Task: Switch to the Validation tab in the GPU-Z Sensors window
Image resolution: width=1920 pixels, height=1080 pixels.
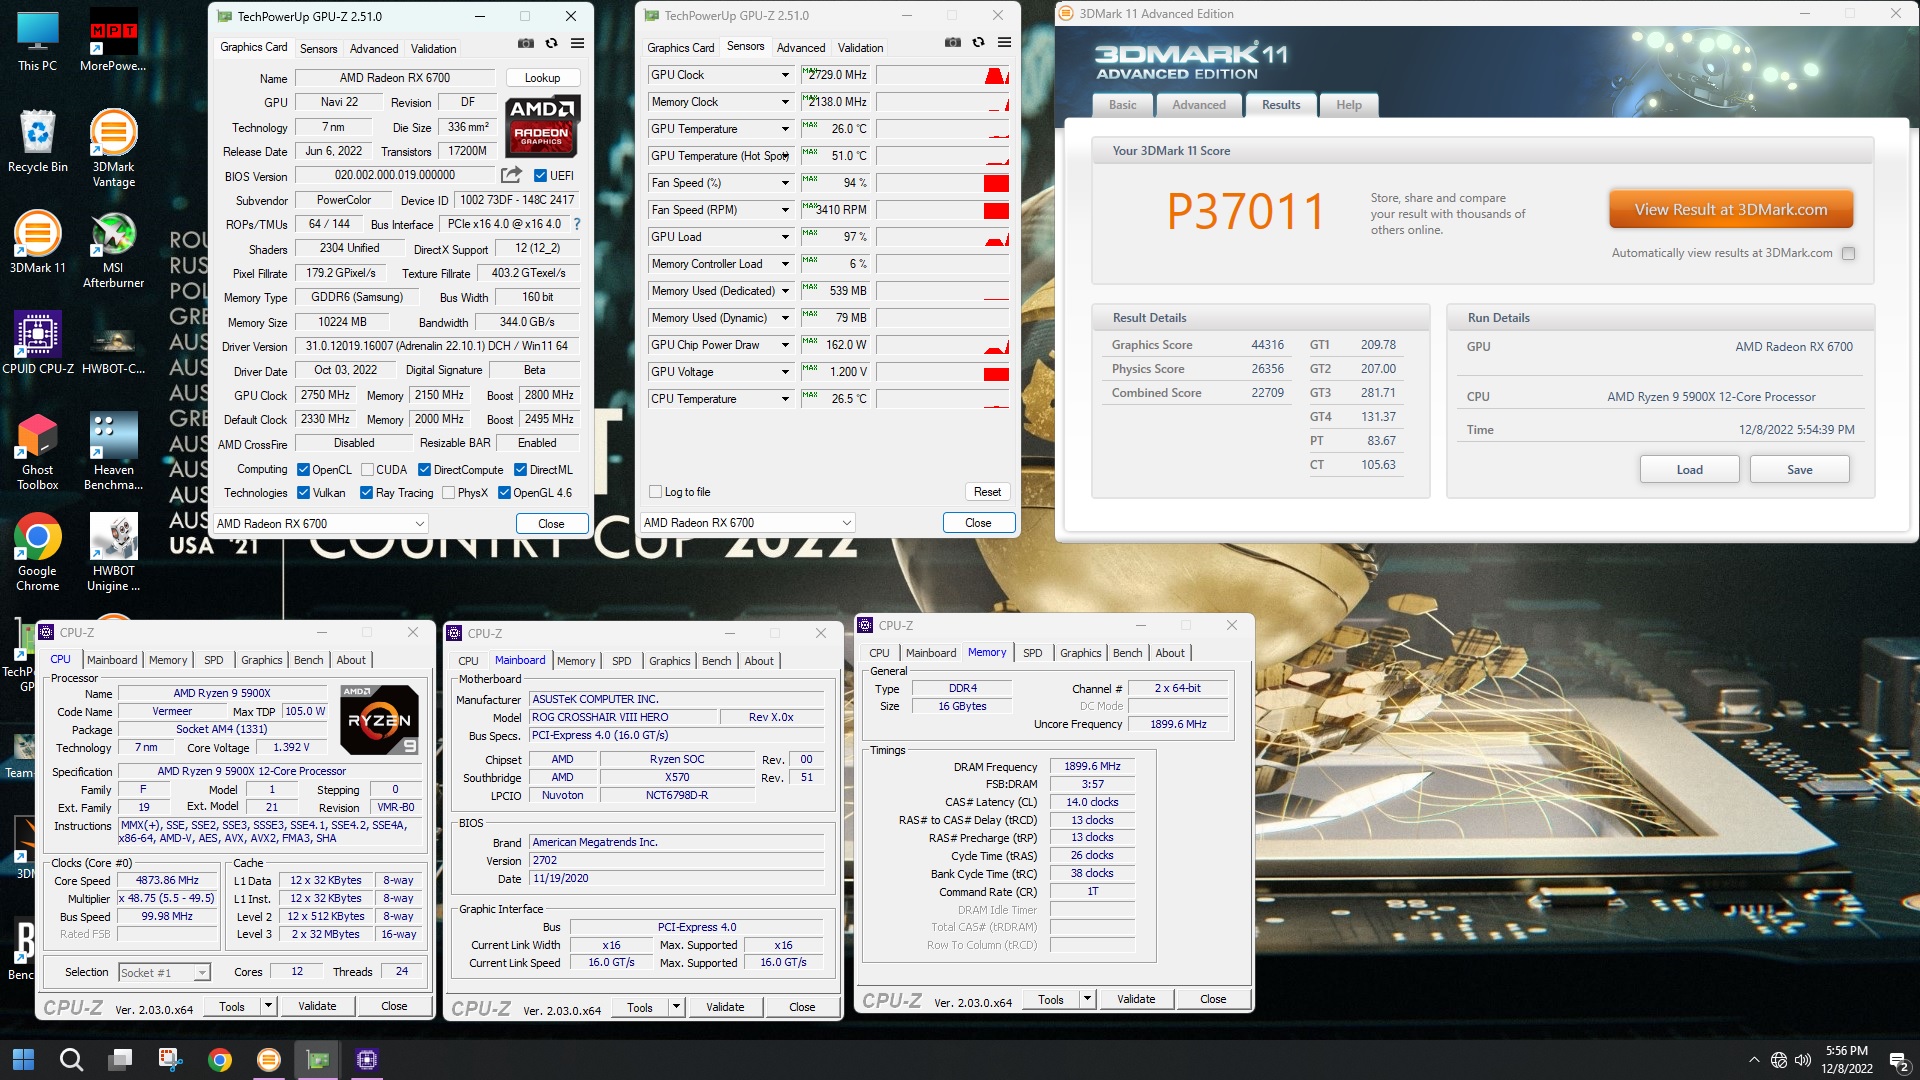Action: tap(860, 47)
